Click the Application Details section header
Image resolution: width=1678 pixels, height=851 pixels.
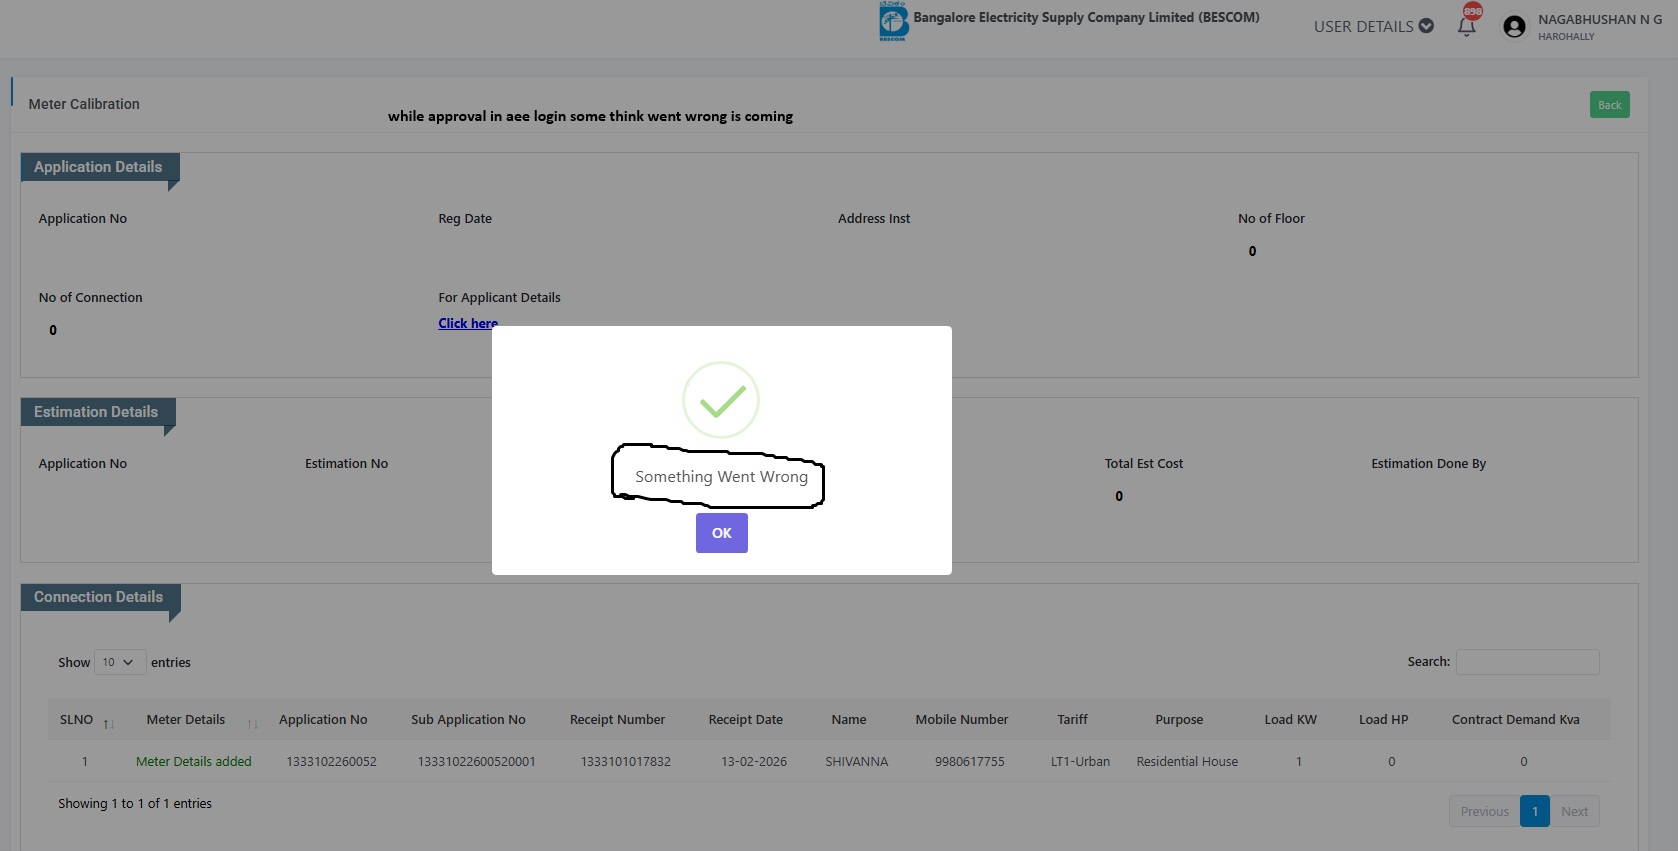(x=98, y=167)
